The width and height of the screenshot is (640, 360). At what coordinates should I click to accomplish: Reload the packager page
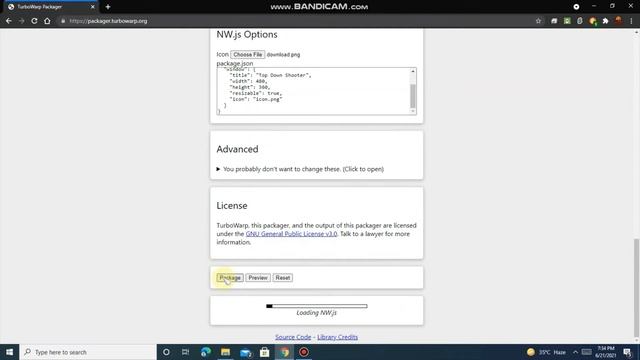tap(34, 21)
